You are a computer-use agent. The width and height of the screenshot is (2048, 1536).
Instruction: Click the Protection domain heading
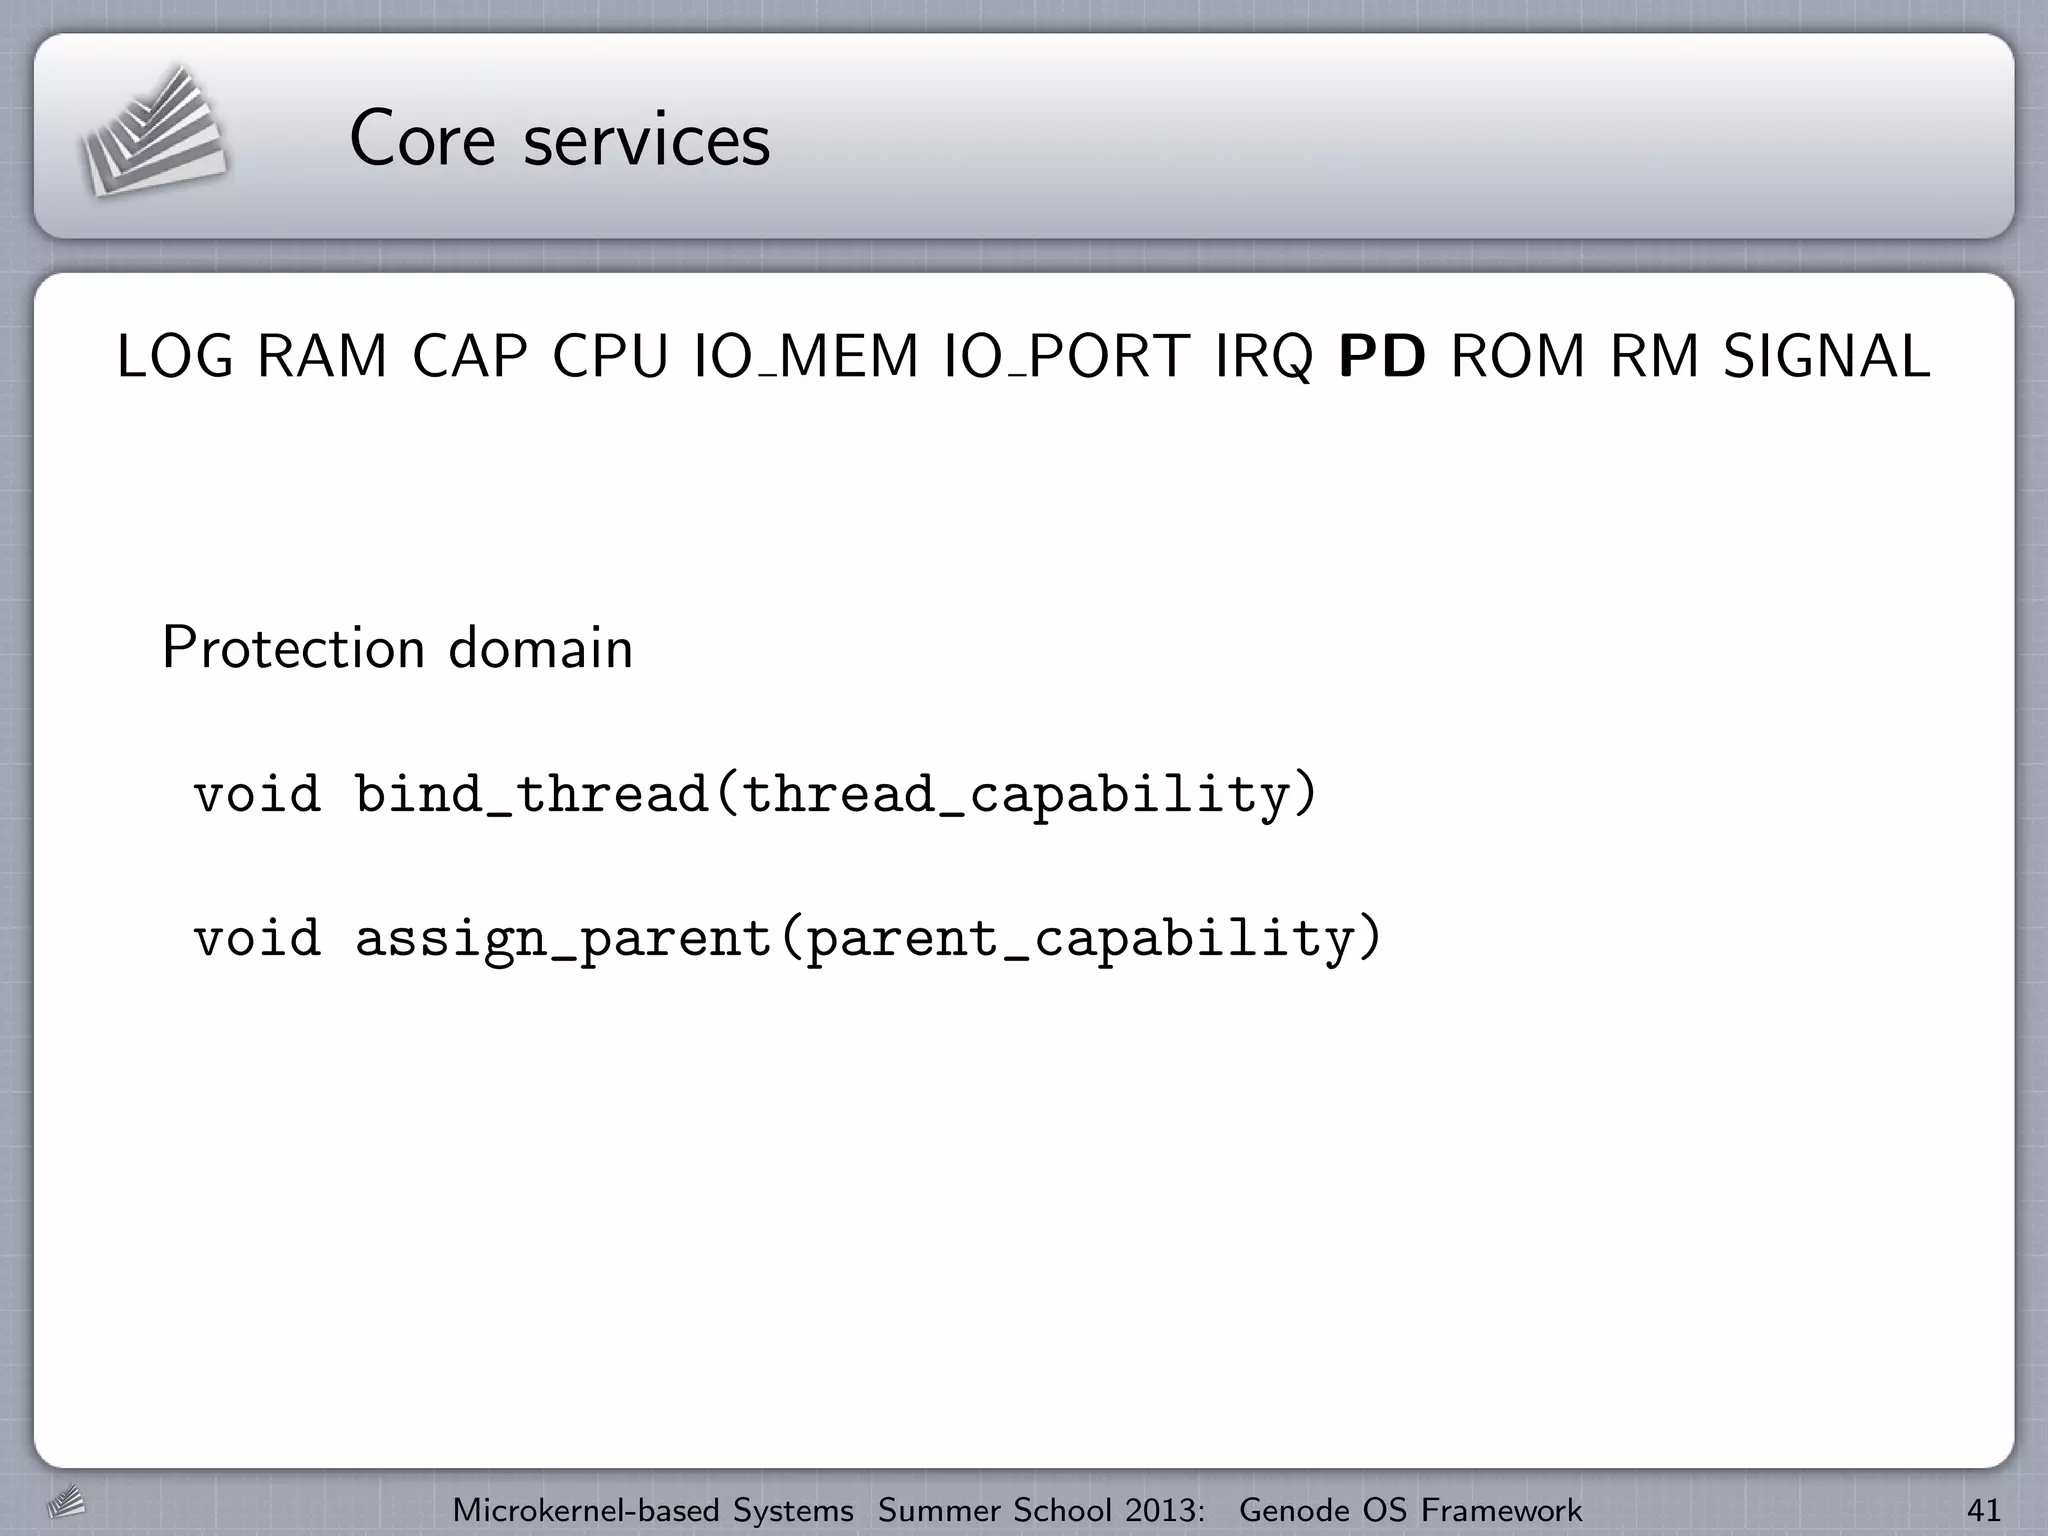[x=397, y=648]
